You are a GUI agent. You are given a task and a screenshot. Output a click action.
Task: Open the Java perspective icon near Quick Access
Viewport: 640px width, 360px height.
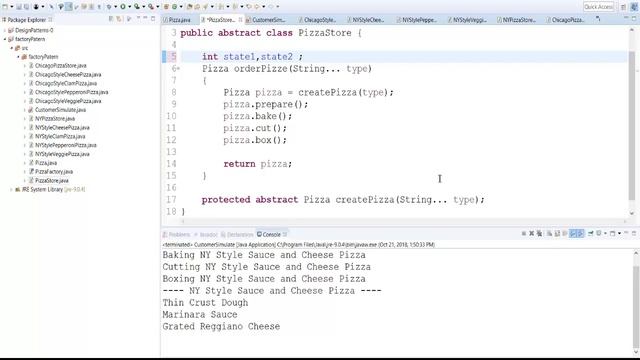[x=634, y=7]
